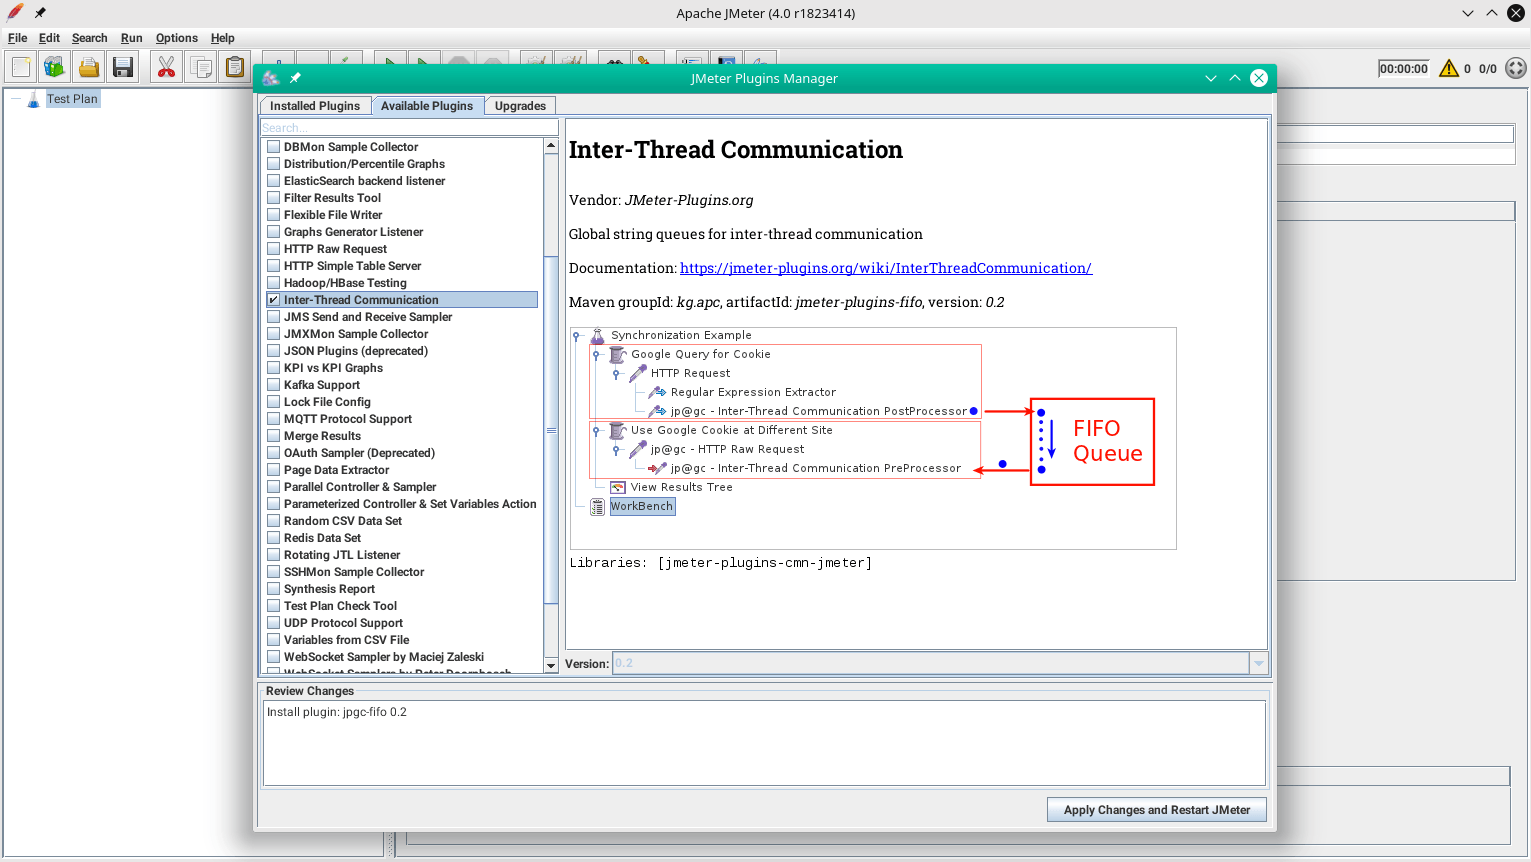Image resolution: width=1531 pixels, height=862 pixels.
Task: Open the Upgrades tab
Action: click(x=520, y=106)
